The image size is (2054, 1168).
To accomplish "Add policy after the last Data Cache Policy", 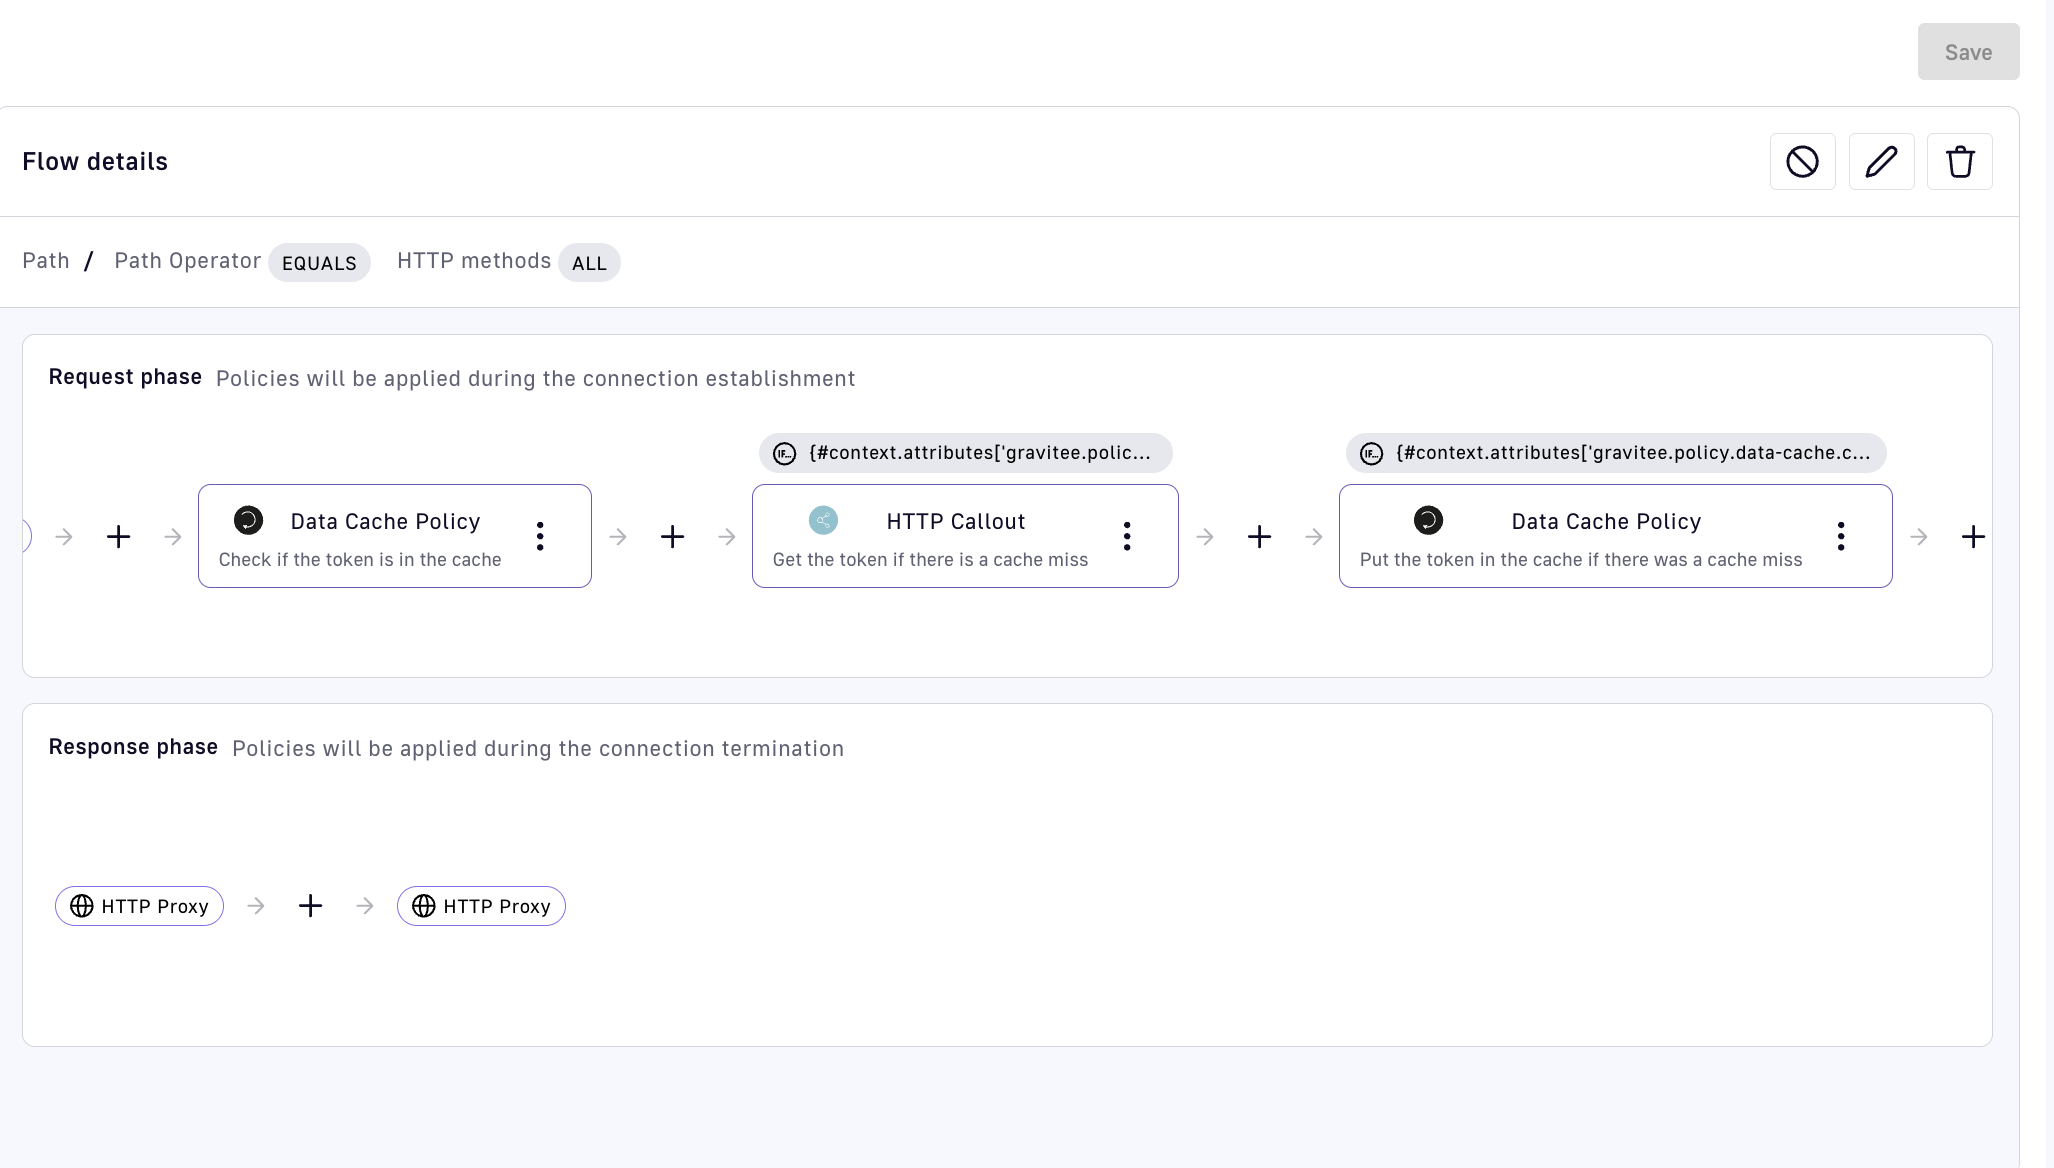I will click(1972, 537).
